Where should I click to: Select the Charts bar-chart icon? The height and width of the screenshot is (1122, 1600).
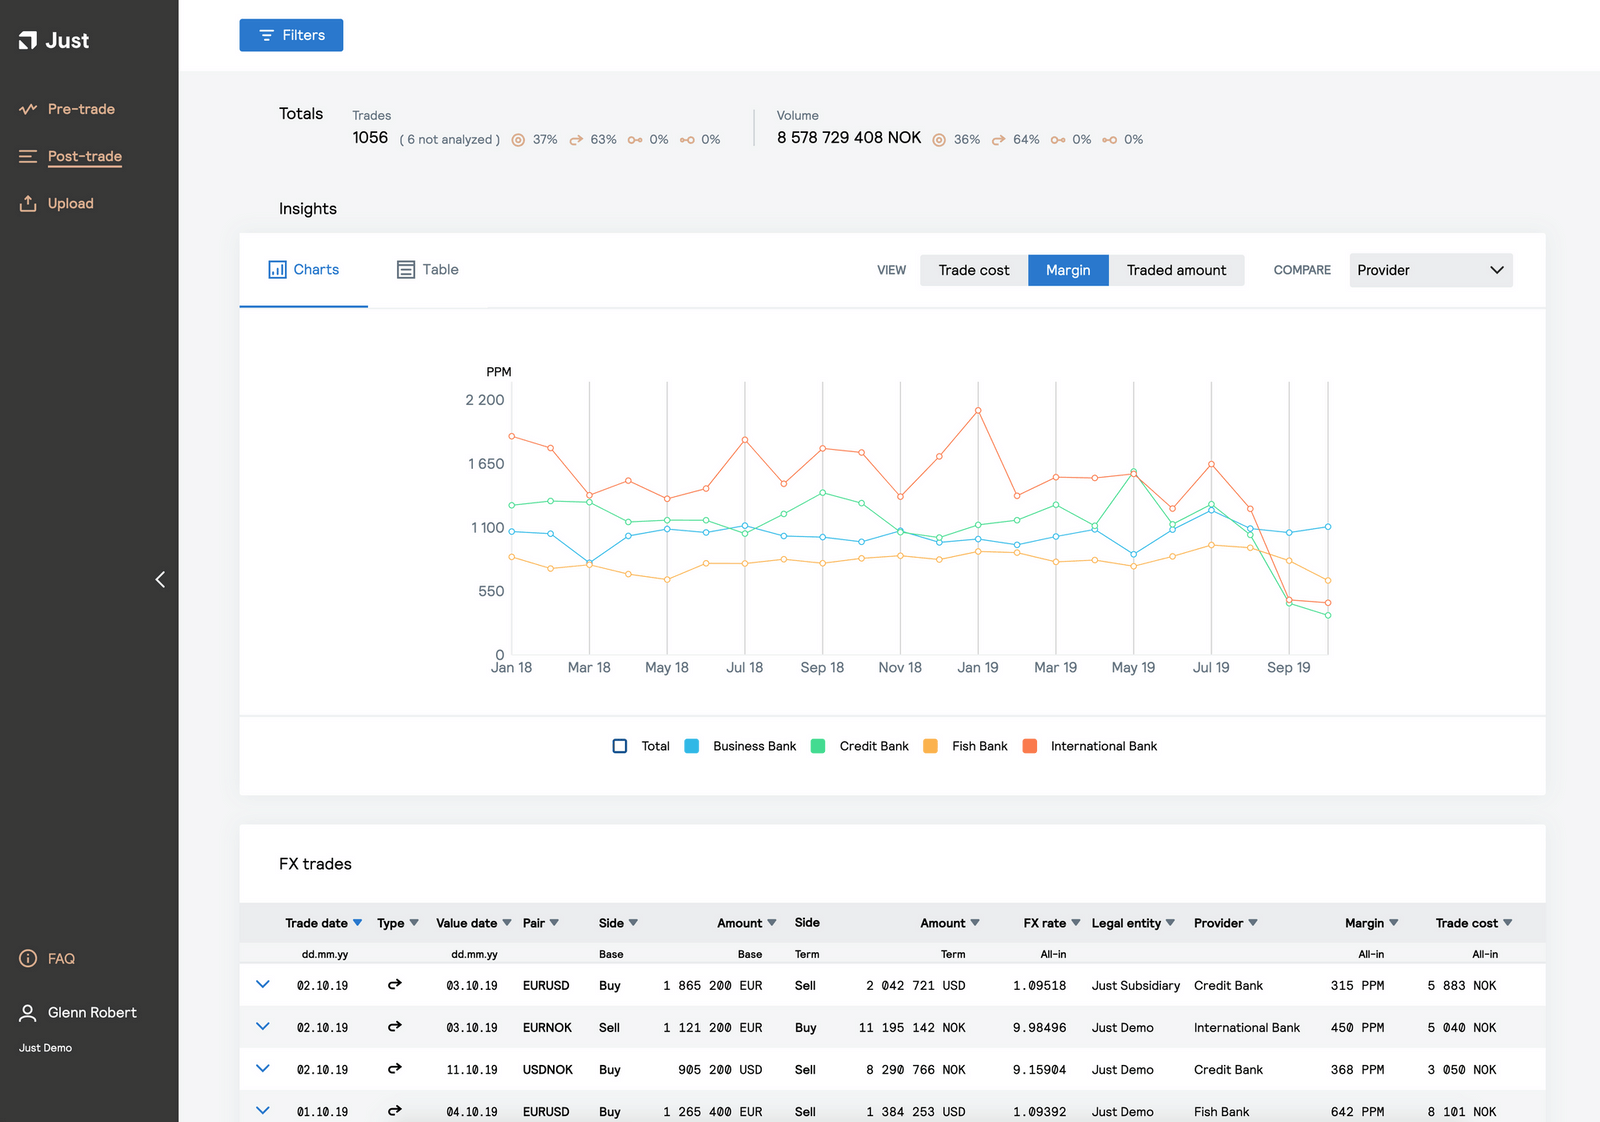277,269
